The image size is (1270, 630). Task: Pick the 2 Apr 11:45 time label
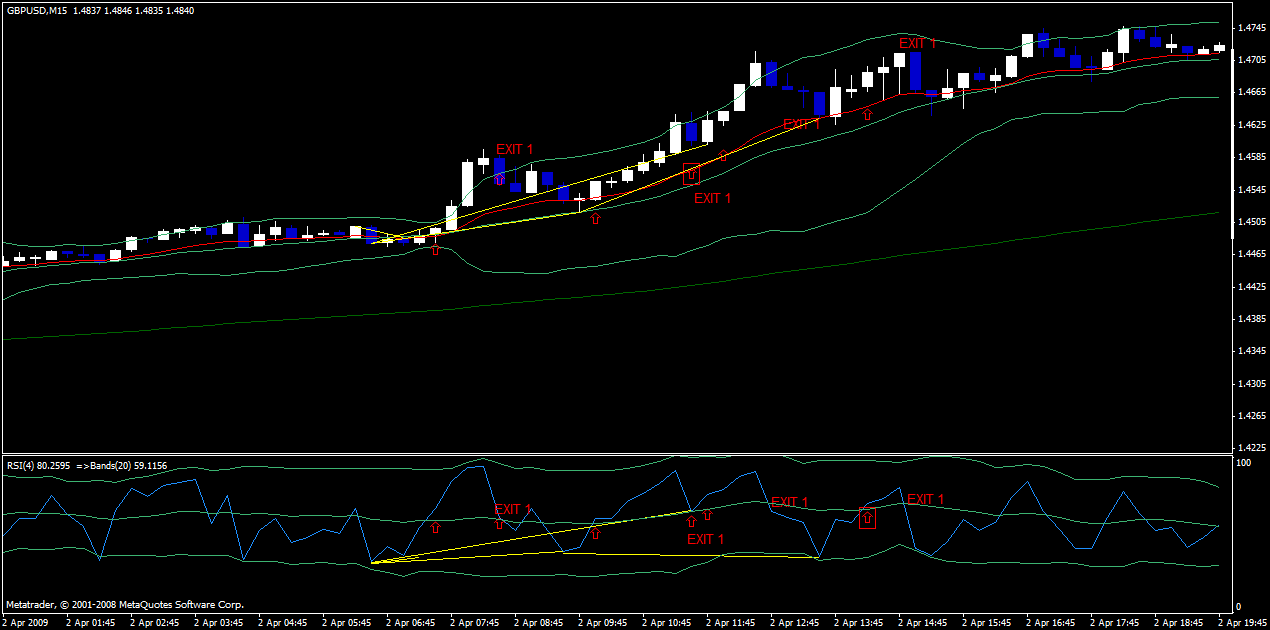point(731,622)
